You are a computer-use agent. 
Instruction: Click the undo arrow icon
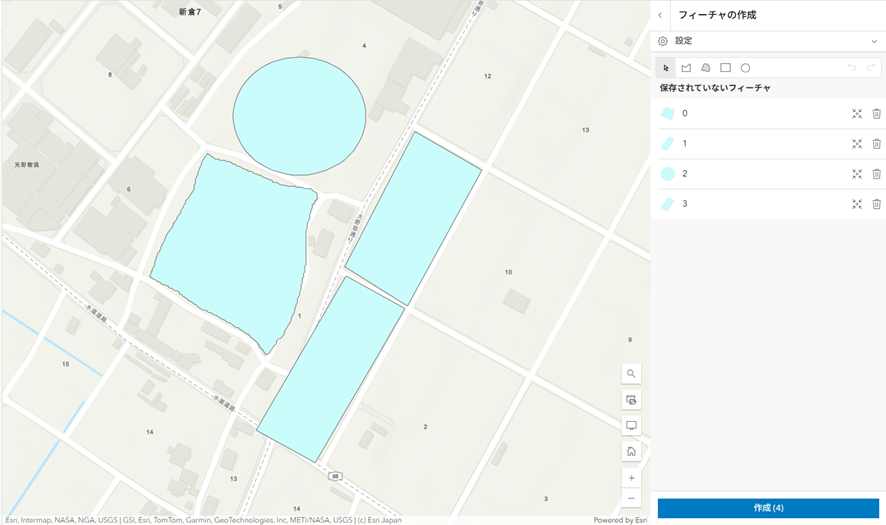851,68
